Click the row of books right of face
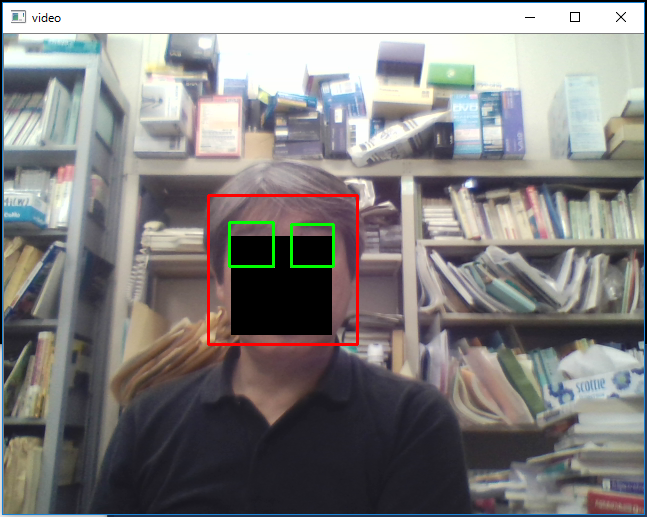 [x=530, y=212]
